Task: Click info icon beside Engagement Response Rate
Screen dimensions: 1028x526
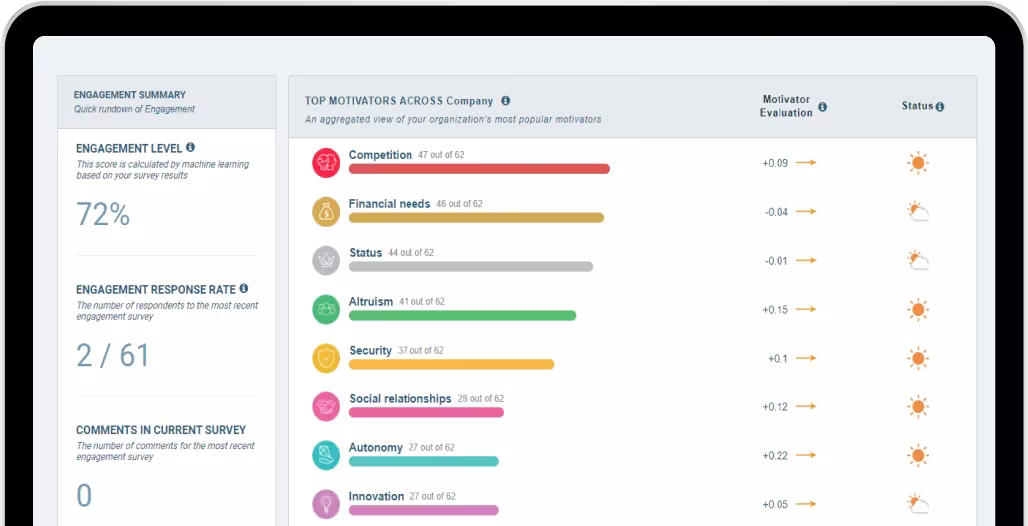Action: pos(243,289)
